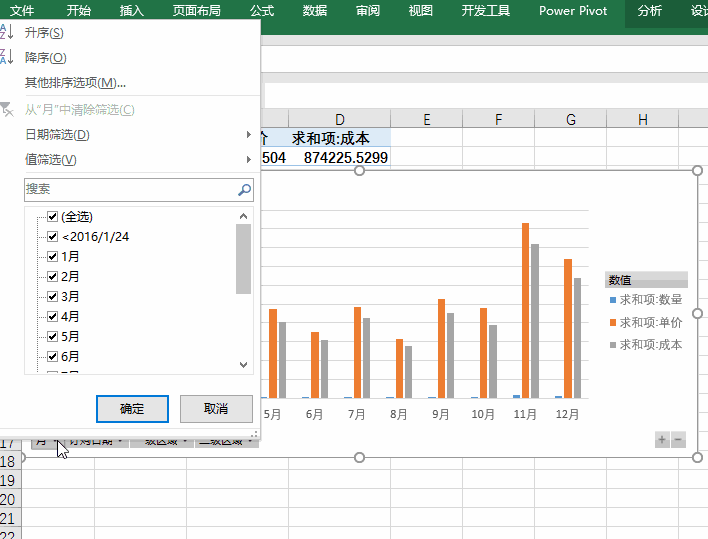
Task: Click filter list scroll up arrow
Action: (243, 216)
